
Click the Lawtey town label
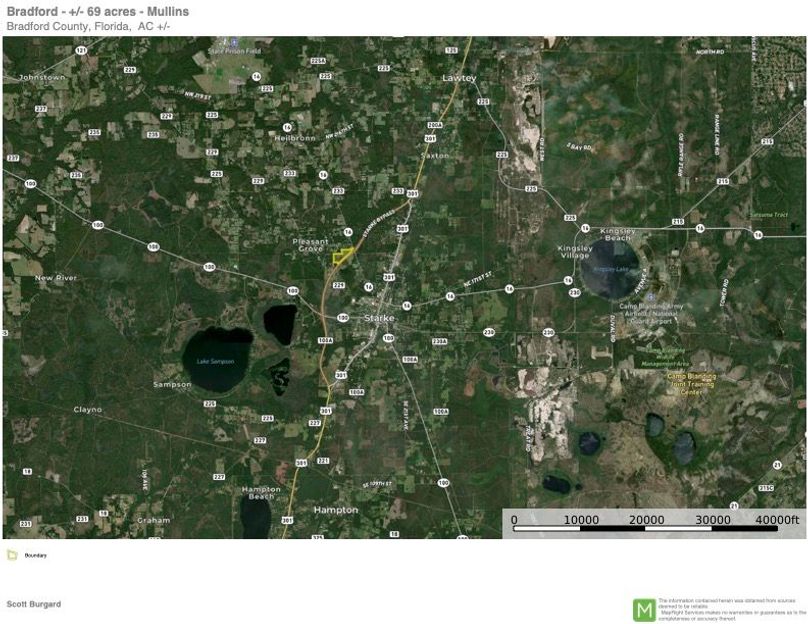[x=460, y=77]
